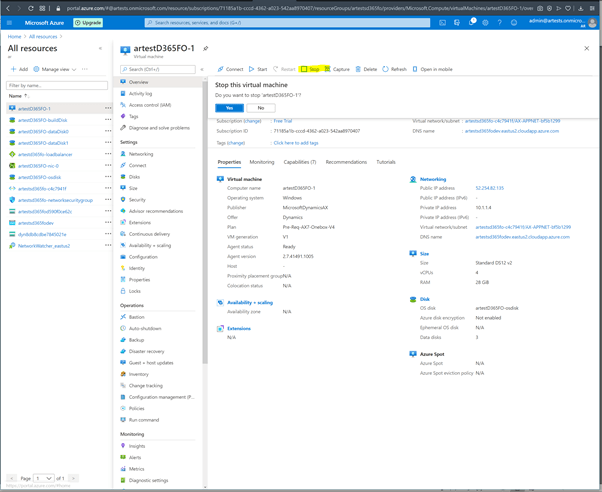
Task: Open Access control (IAM) menu item
Action: point(150,105)
